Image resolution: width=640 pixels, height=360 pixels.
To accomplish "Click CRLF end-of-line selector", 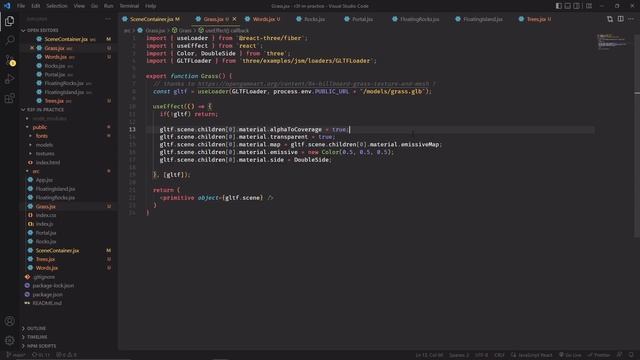I will coord(499,355).
